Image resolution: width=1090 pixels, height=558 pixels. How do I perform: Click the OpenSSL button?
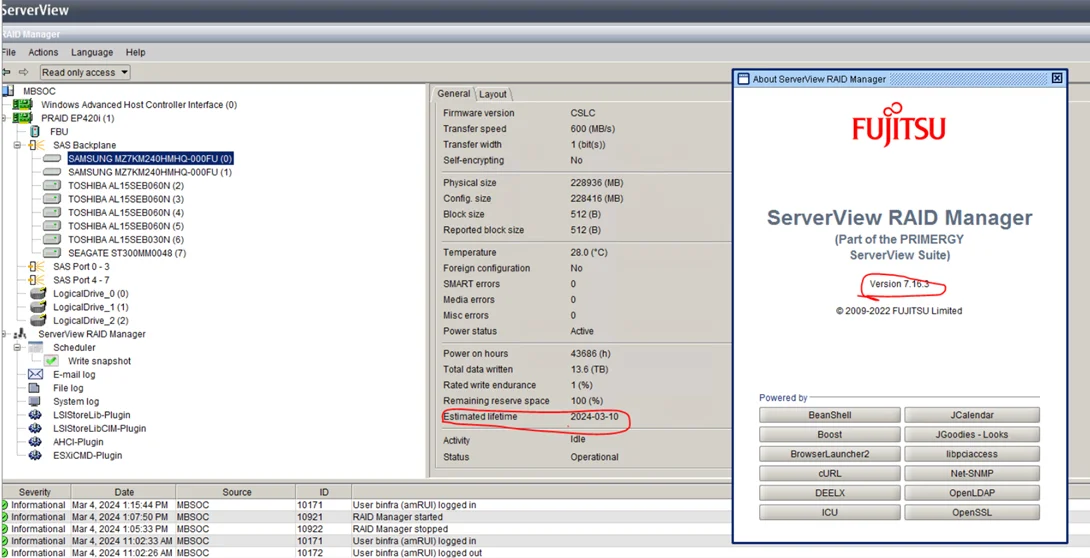(x=972, y=513)
